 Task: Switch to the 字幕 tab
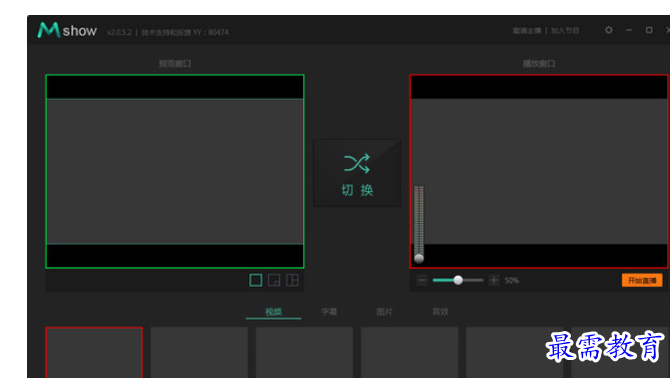click(x=329, y=311)
